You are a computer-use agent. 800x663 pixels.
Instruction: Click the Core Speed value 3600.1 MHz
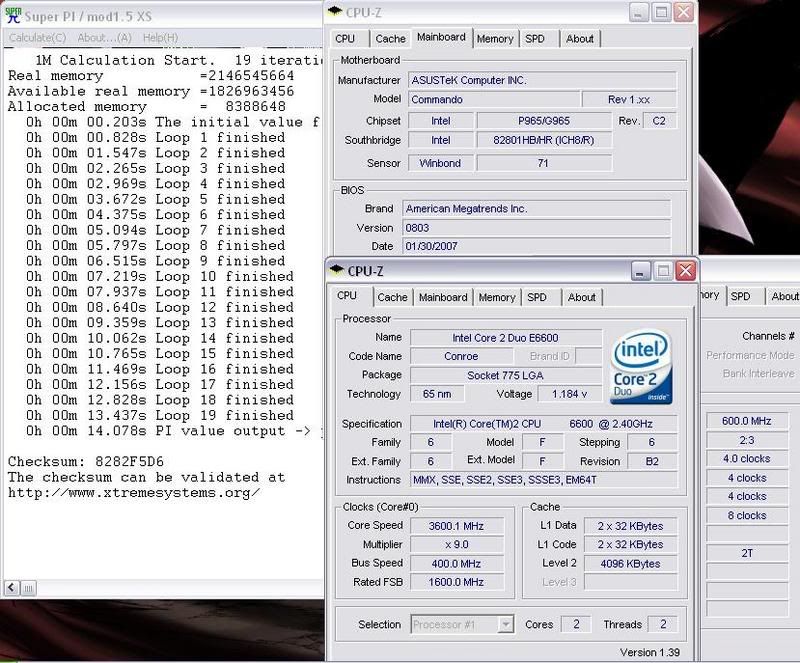pos(457,526)
